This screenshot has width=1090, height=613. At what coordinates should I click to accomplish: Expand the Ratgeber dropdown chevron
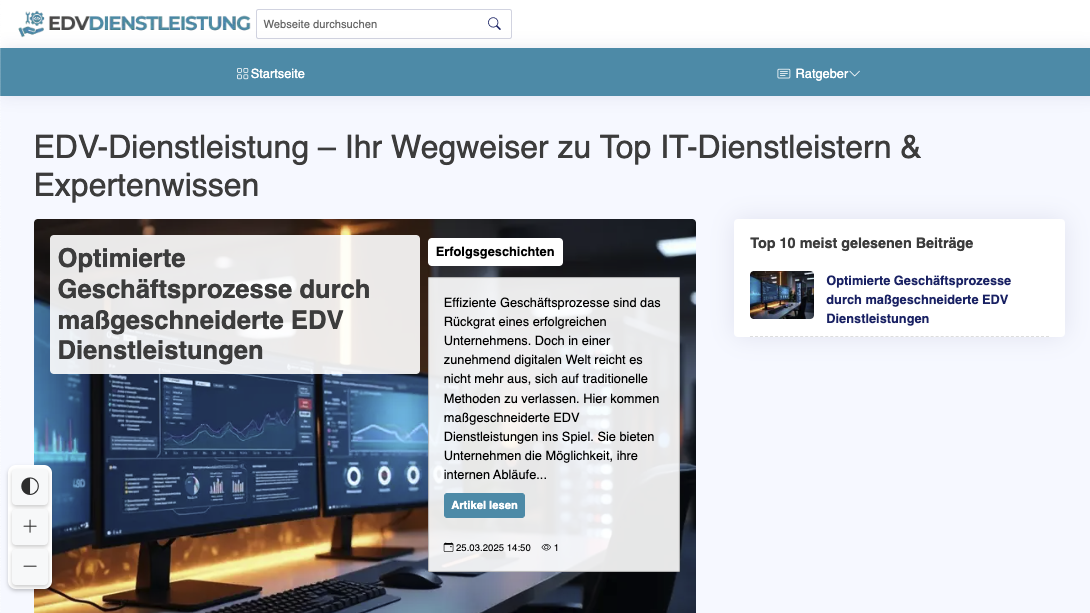(x=855, y=73)
